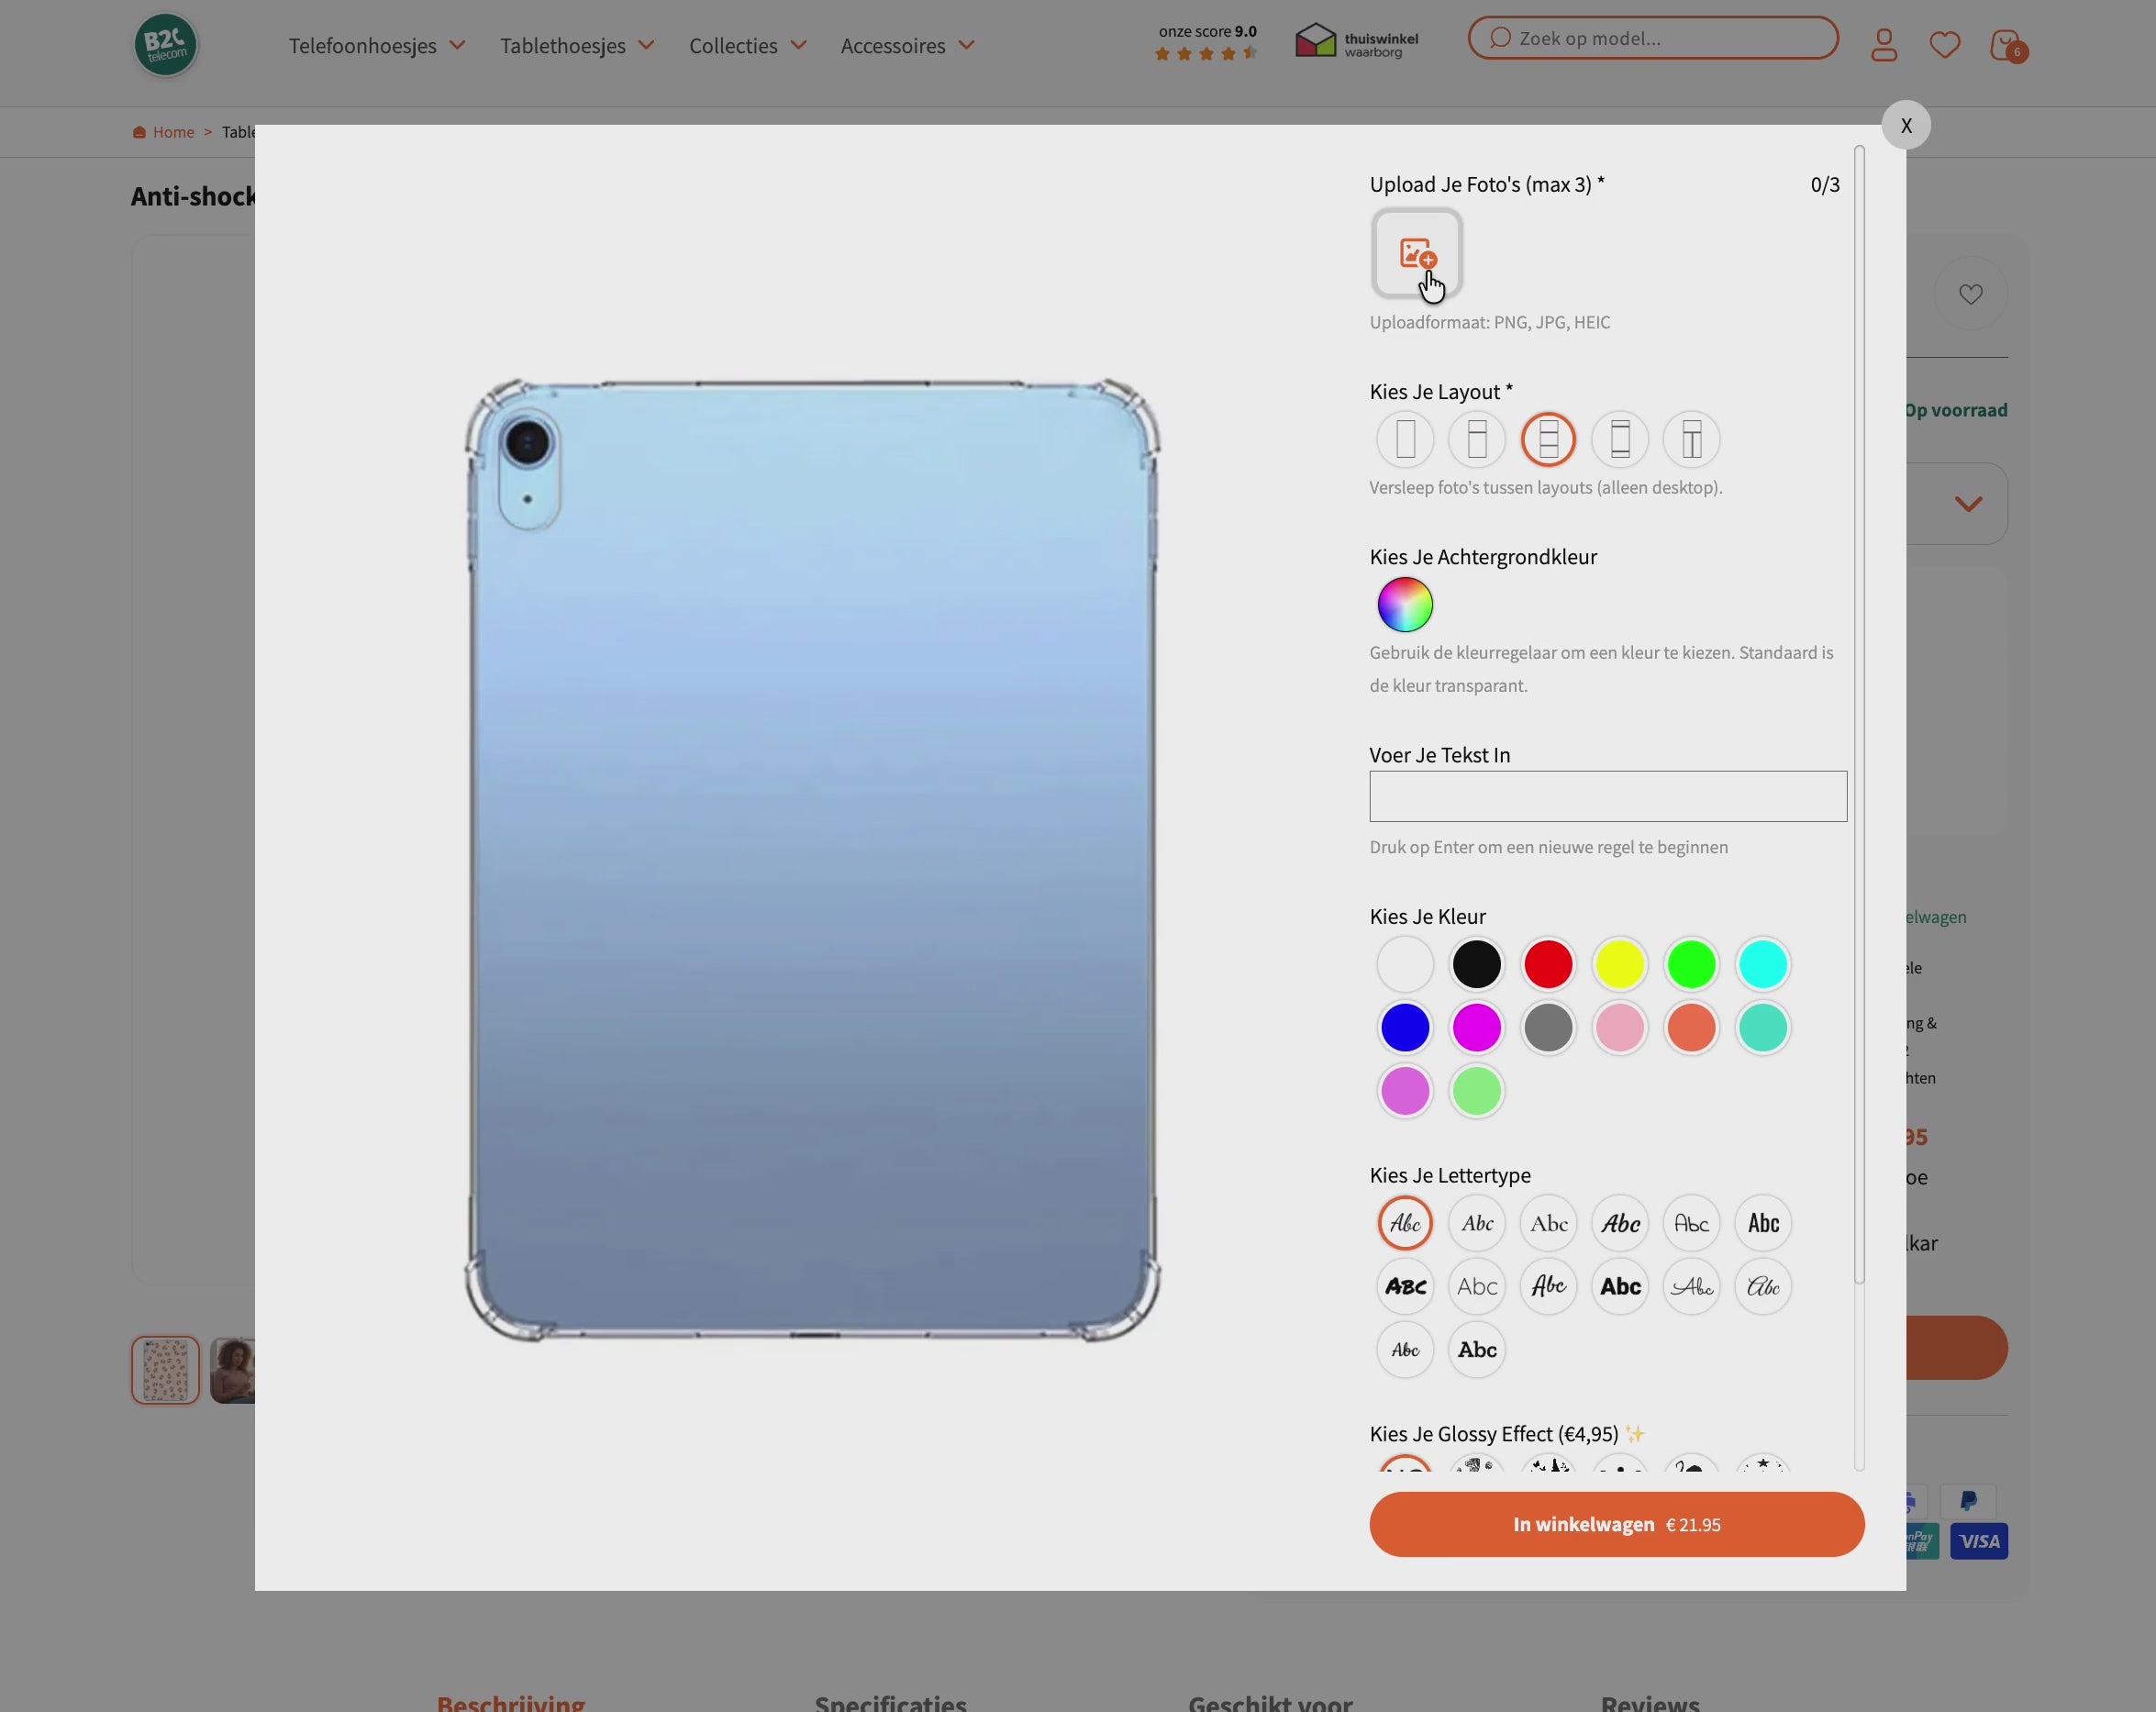Select the first script font, outlined in orange
This screenshot has width=2156, height=1712.
coord(1405,1223)
